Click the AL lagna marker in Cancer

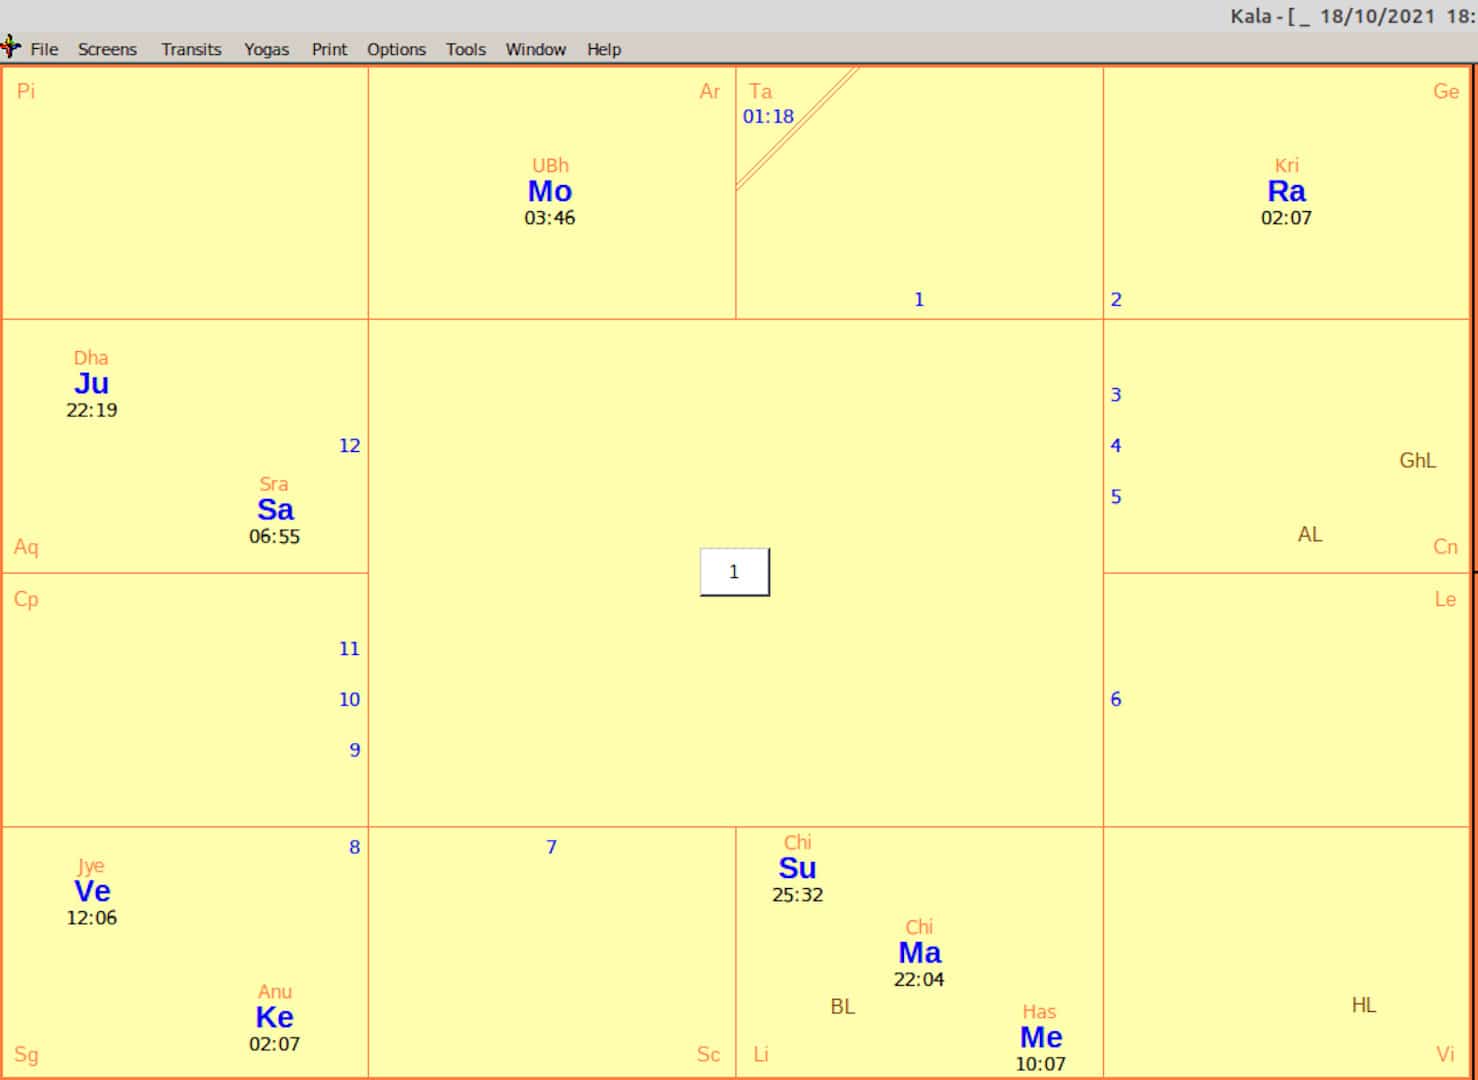[1310, 534]
